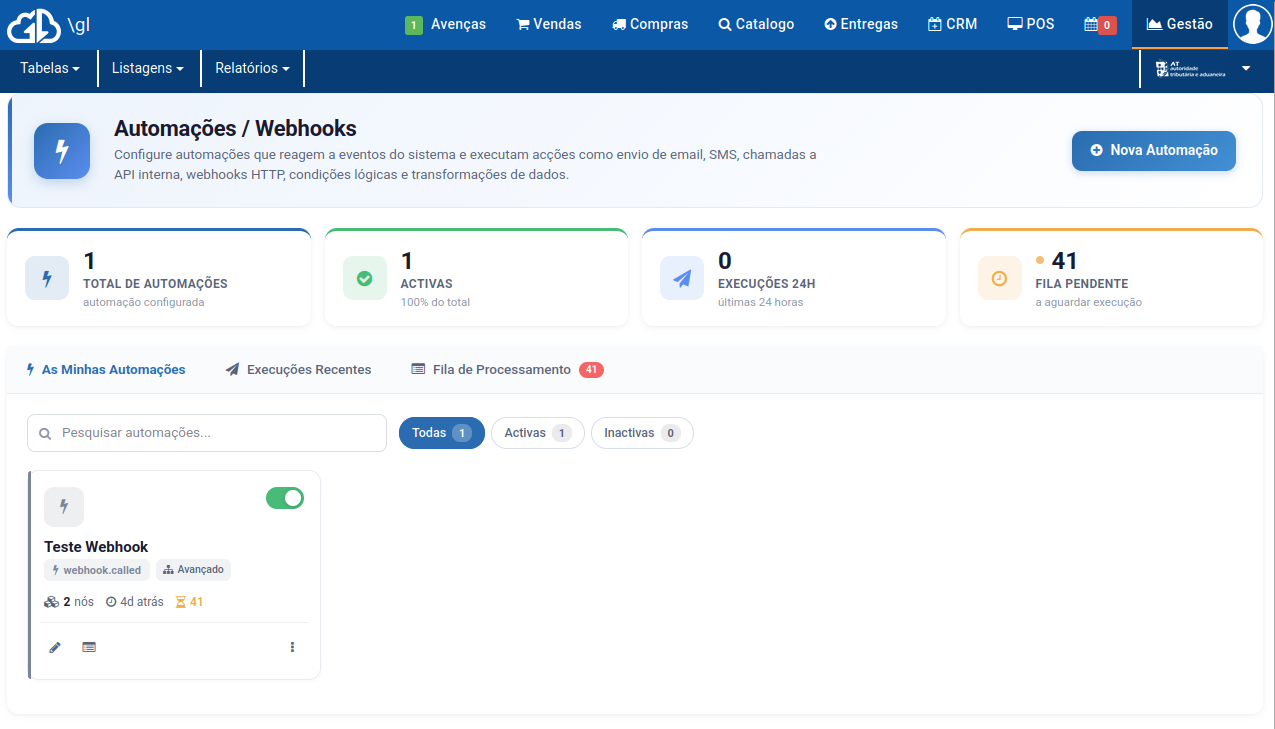
Task: Click the Avançado tag
Action: point(193,570)
